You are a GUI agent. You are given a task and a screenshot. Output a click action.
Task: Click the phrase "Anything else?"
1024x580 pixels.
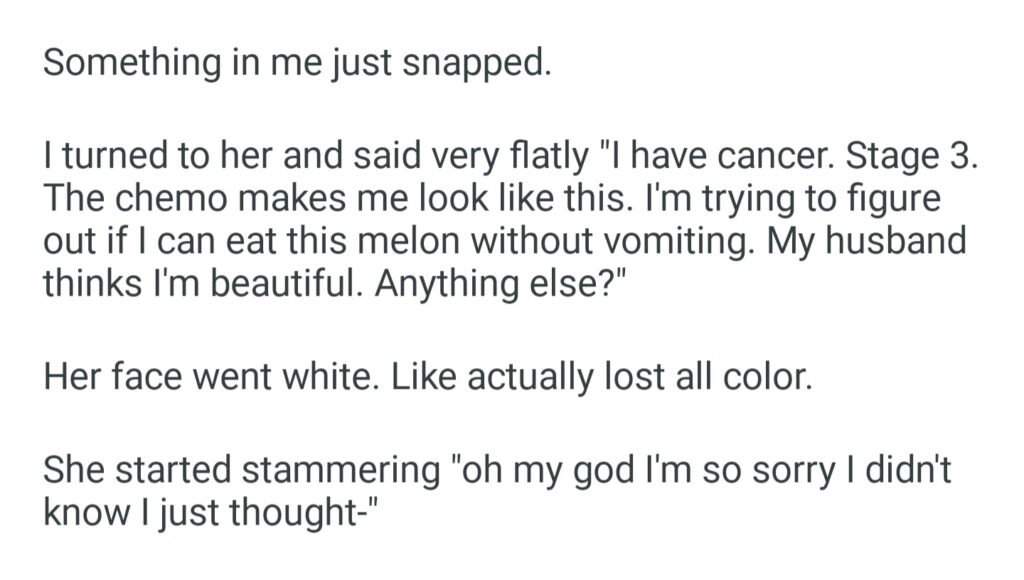click(x=507, y=283)
